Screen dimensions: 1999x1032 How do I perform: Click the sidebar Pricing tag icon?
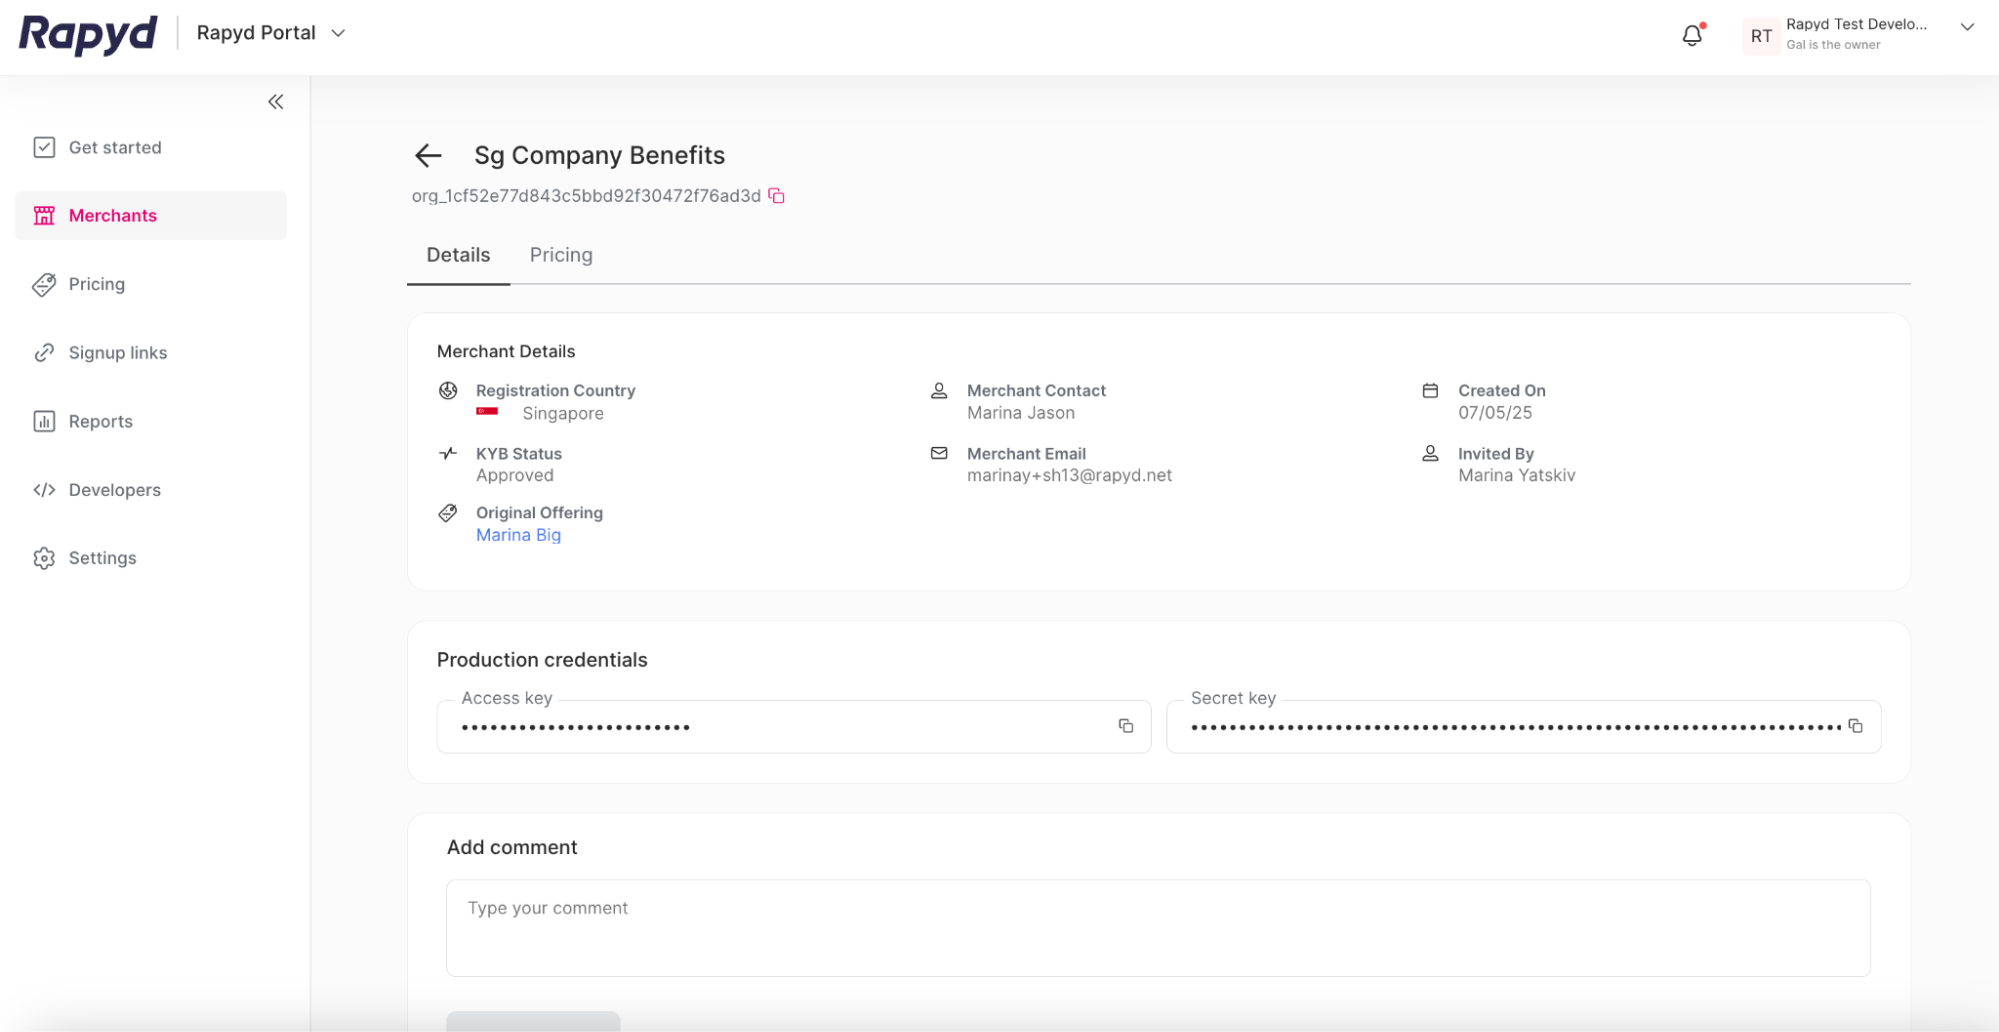44,284
